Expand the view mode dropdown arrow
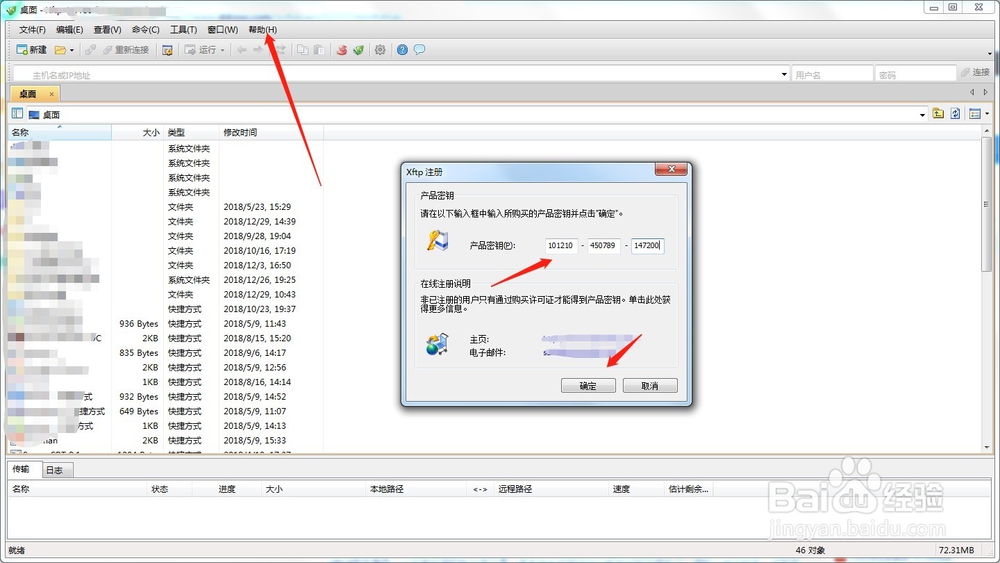Screen dimensions: 1000x563 [x=987, y=114]
